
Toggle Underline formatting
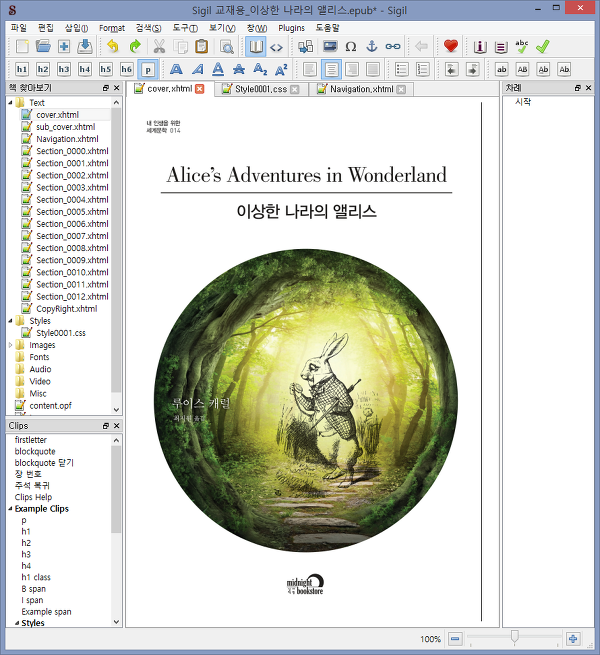218,69
